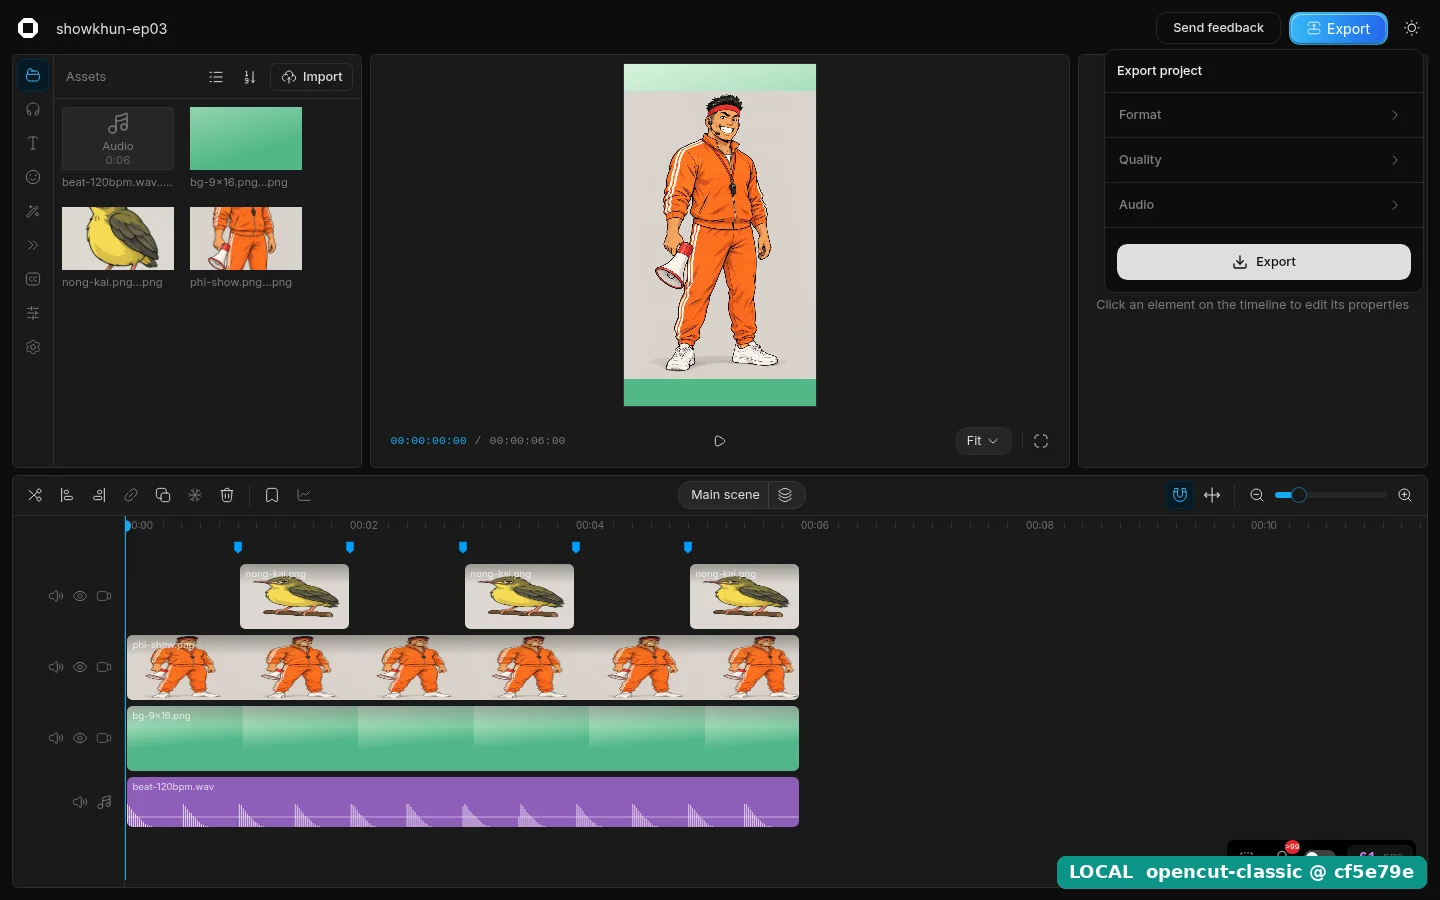Switch assets to list view
Image resolution: width=1440 pixels, height=900 pixels.
216,77
